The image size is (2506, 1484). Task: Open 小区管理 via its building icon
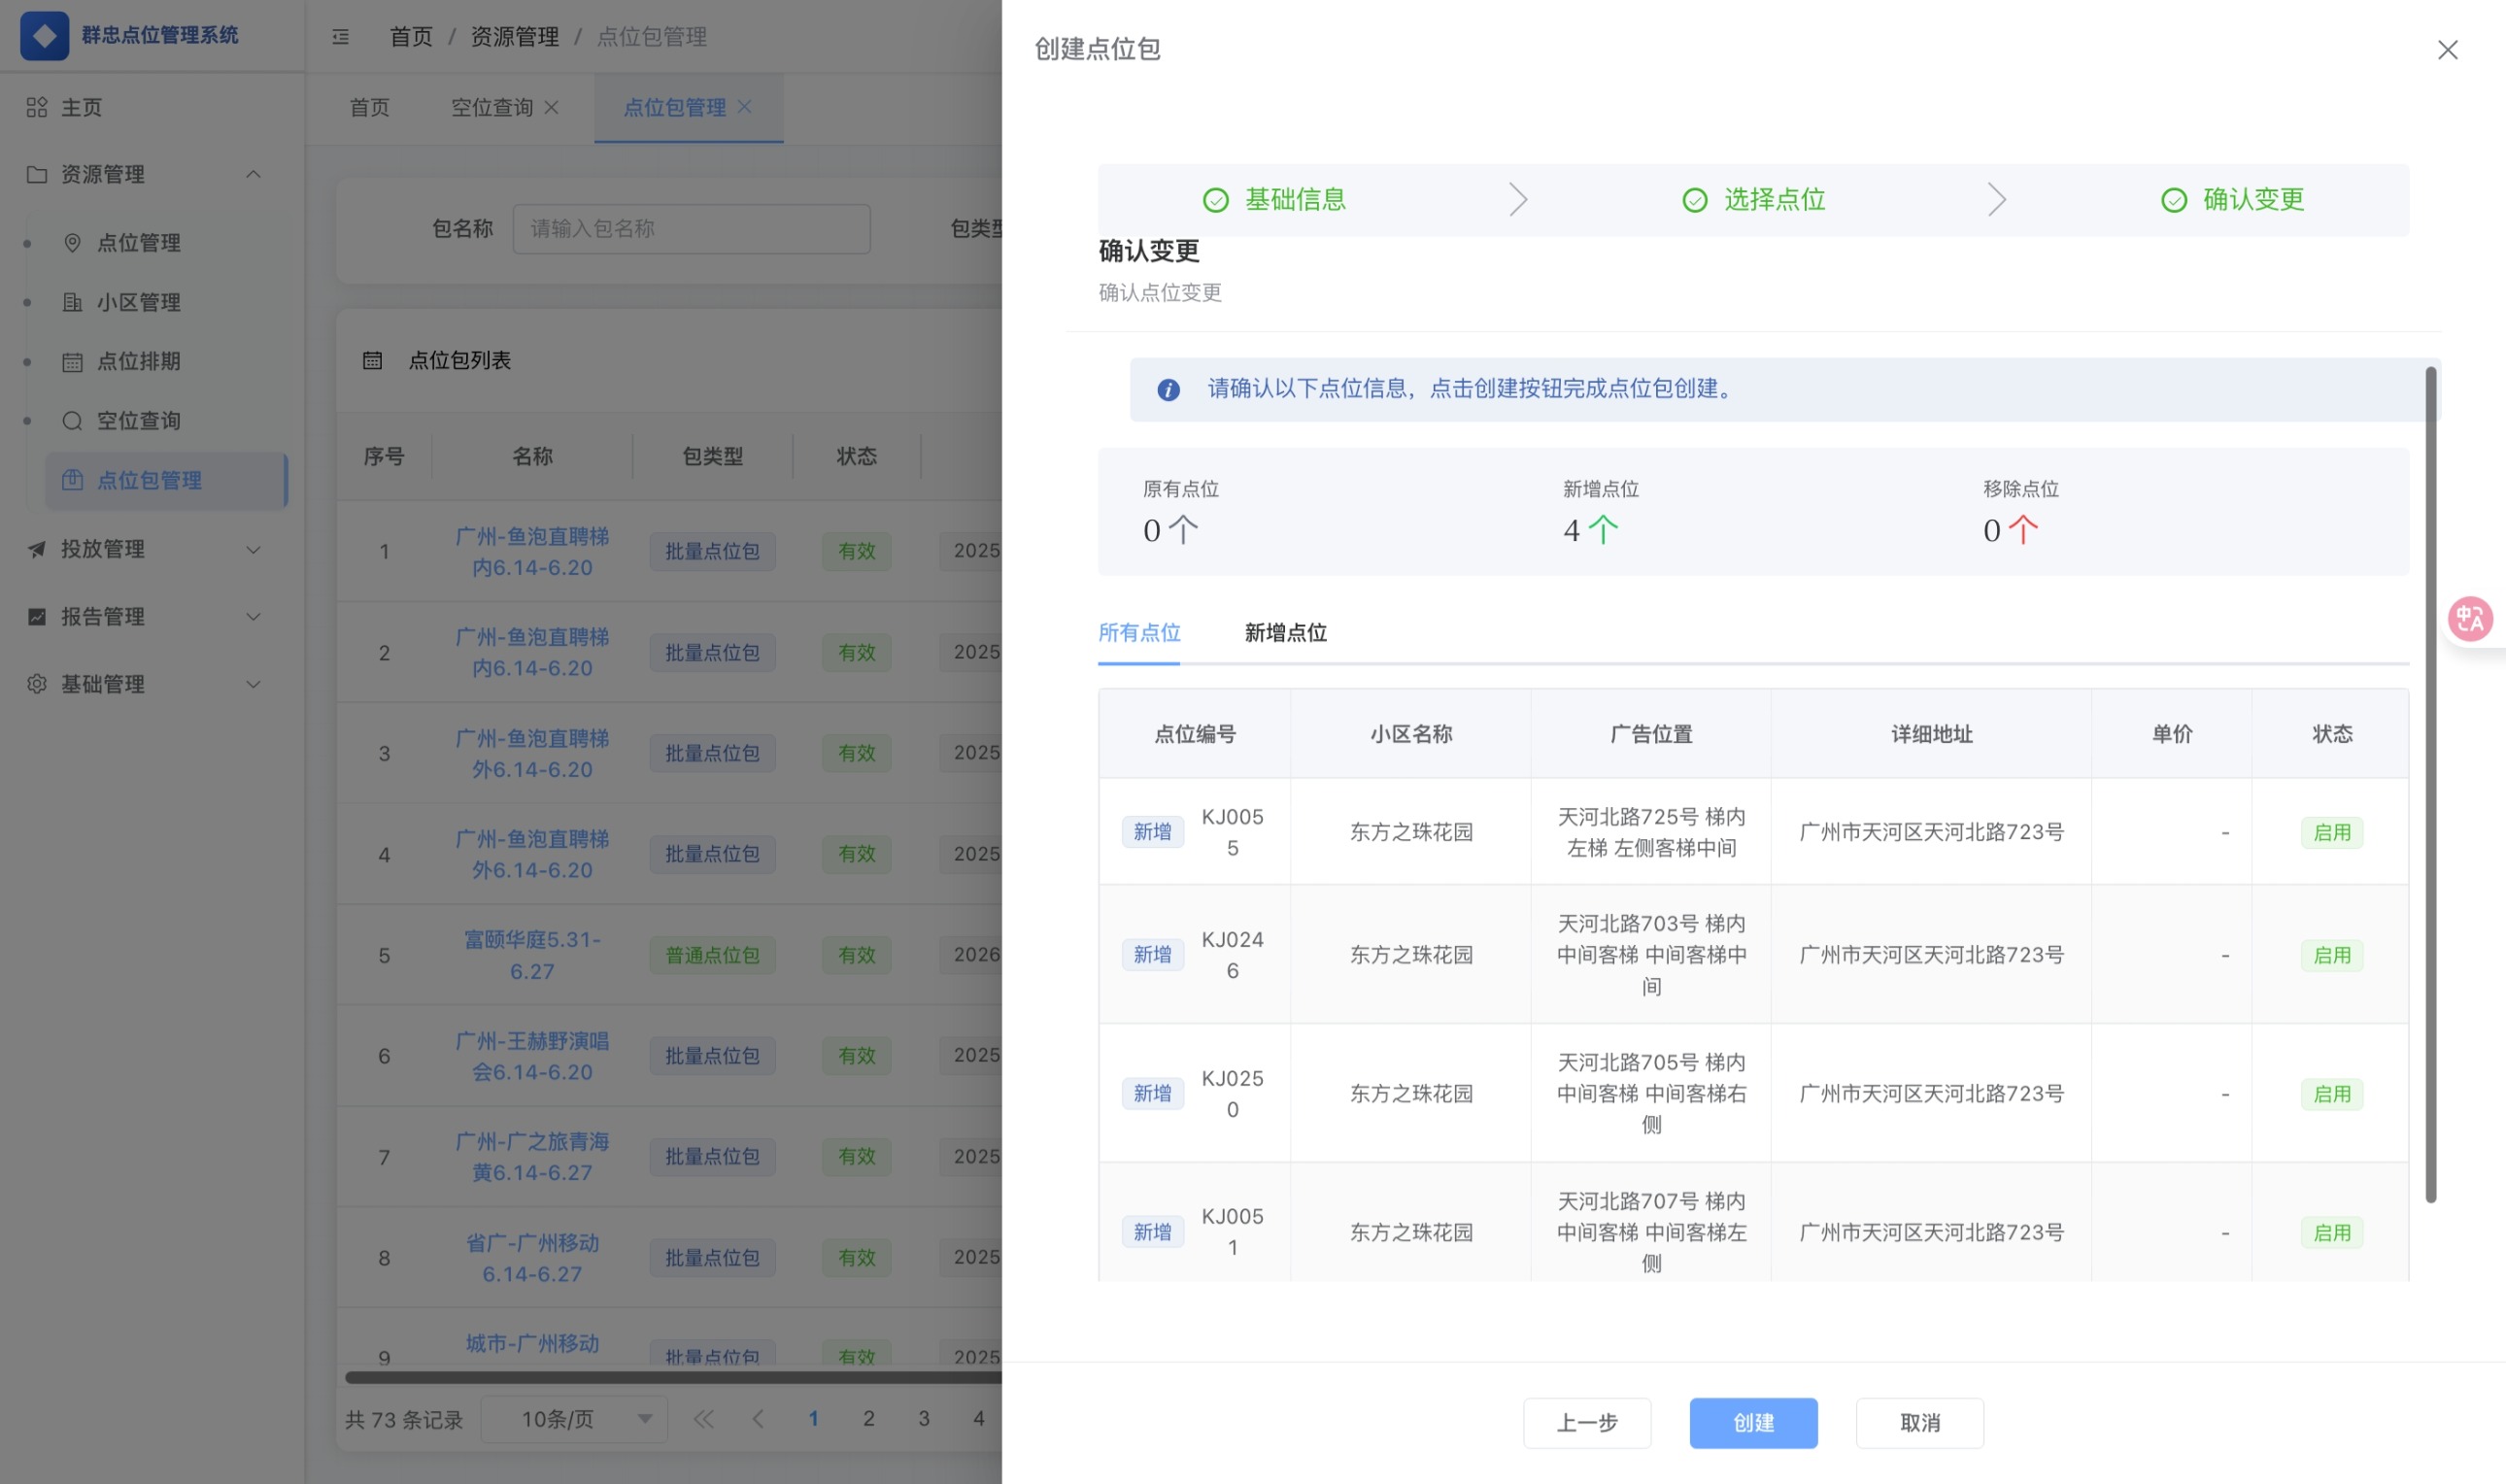72,302
